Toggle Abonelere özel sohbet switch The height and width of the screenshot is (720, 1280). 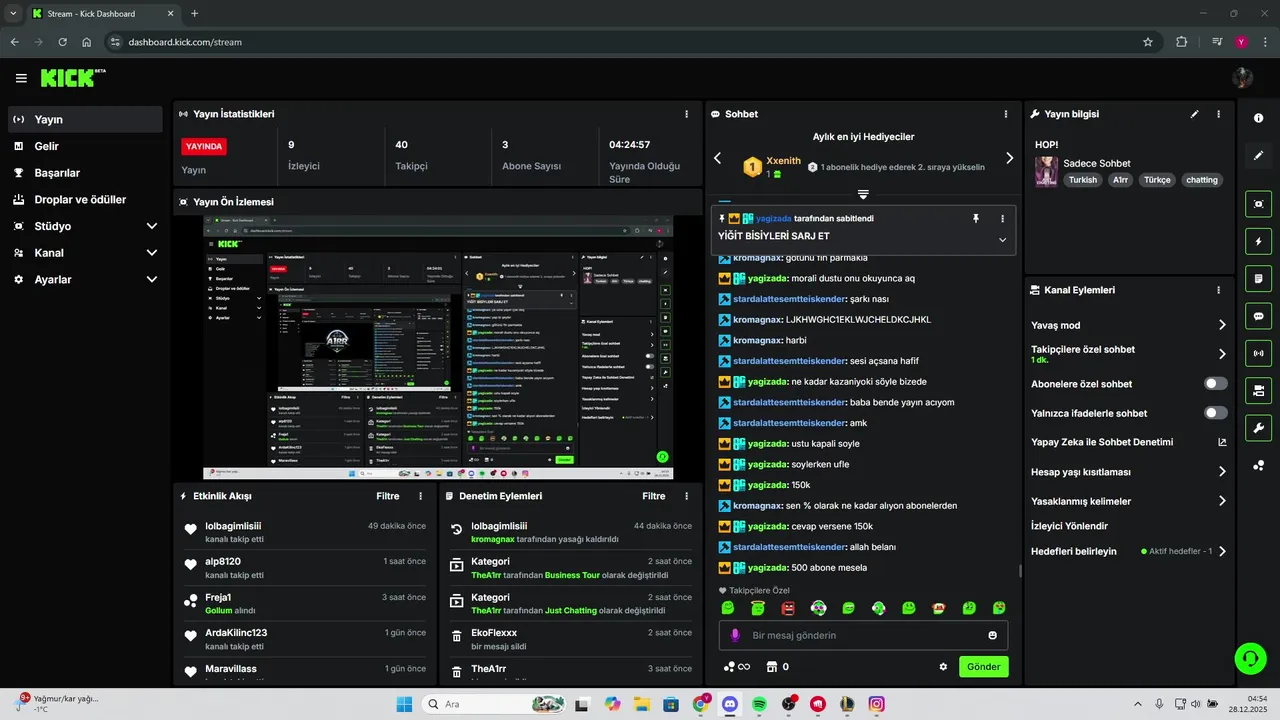[1216, 383]
